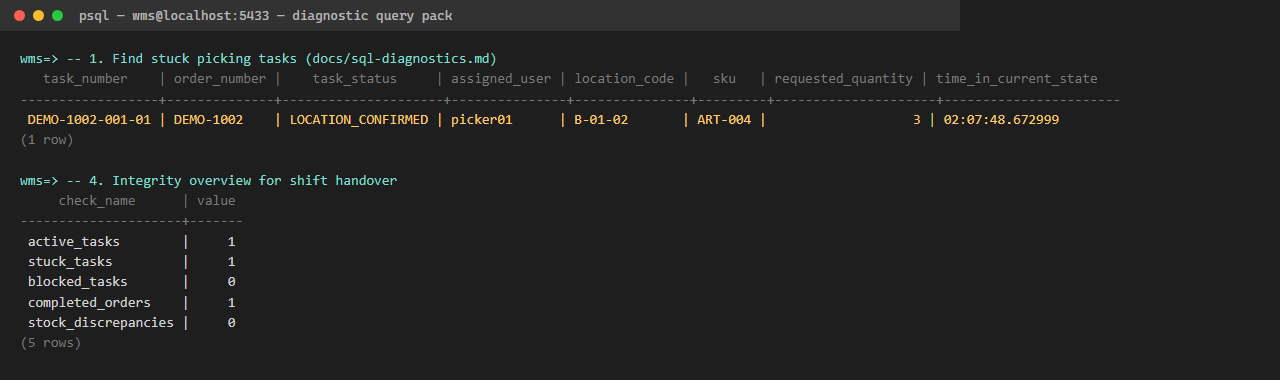Click the active_tasks check row

click(x=131, y=241)
